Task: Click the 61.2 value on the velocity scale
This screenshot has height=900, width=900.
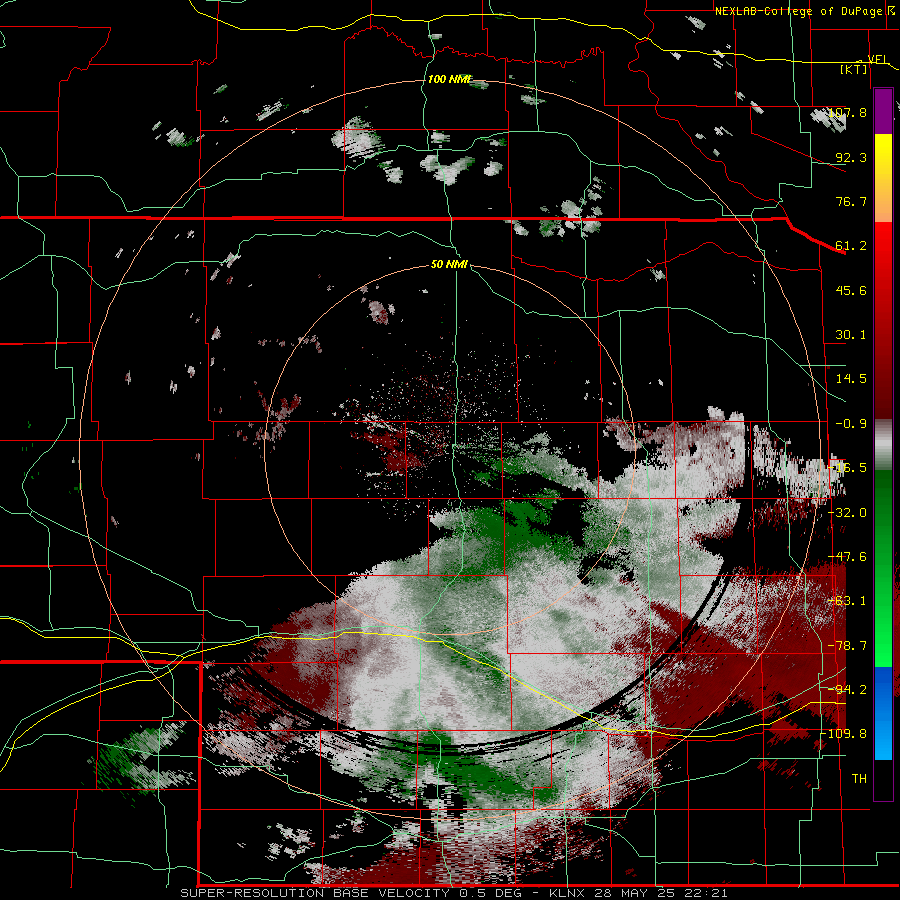Action: click(851, 246)
